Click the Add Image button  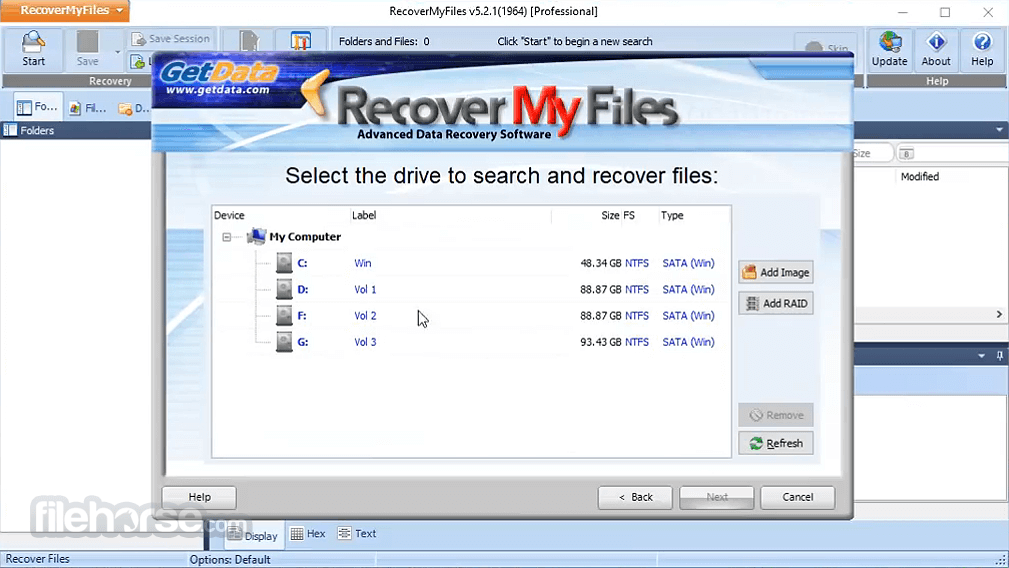pyautogui.click(x=775, y=272)
